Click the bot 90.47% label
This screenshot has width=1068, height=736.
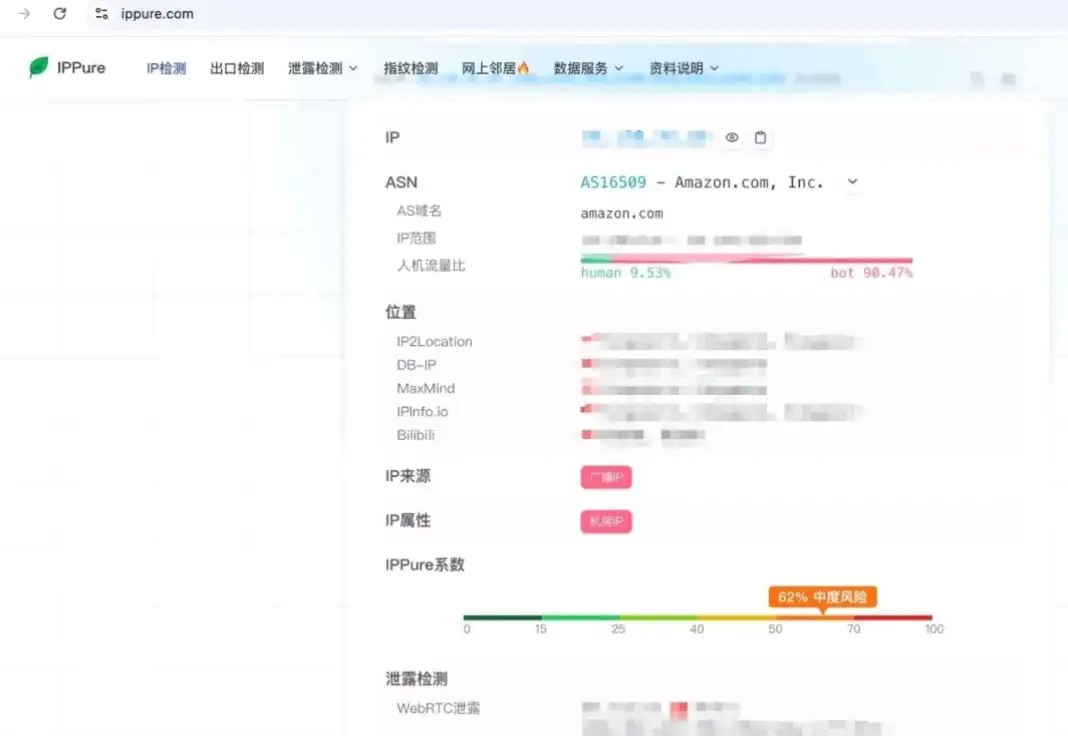(871, 273)
